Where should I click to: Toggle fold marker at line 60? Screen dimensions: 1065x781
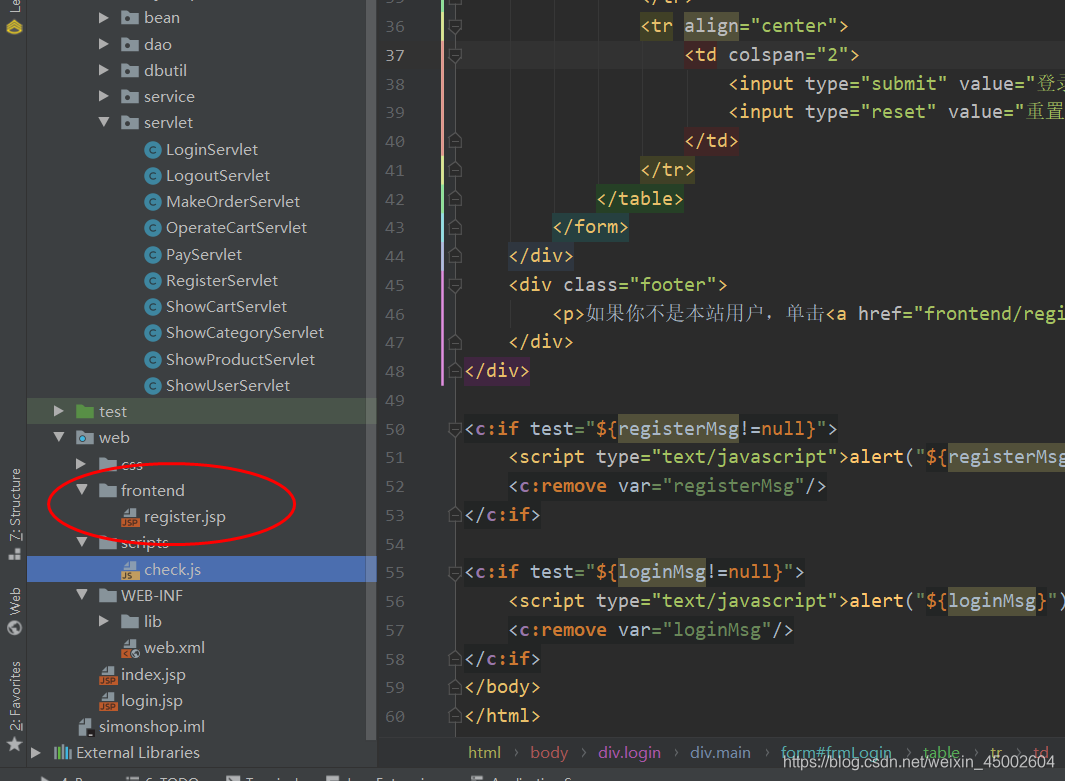click(455, 716)
